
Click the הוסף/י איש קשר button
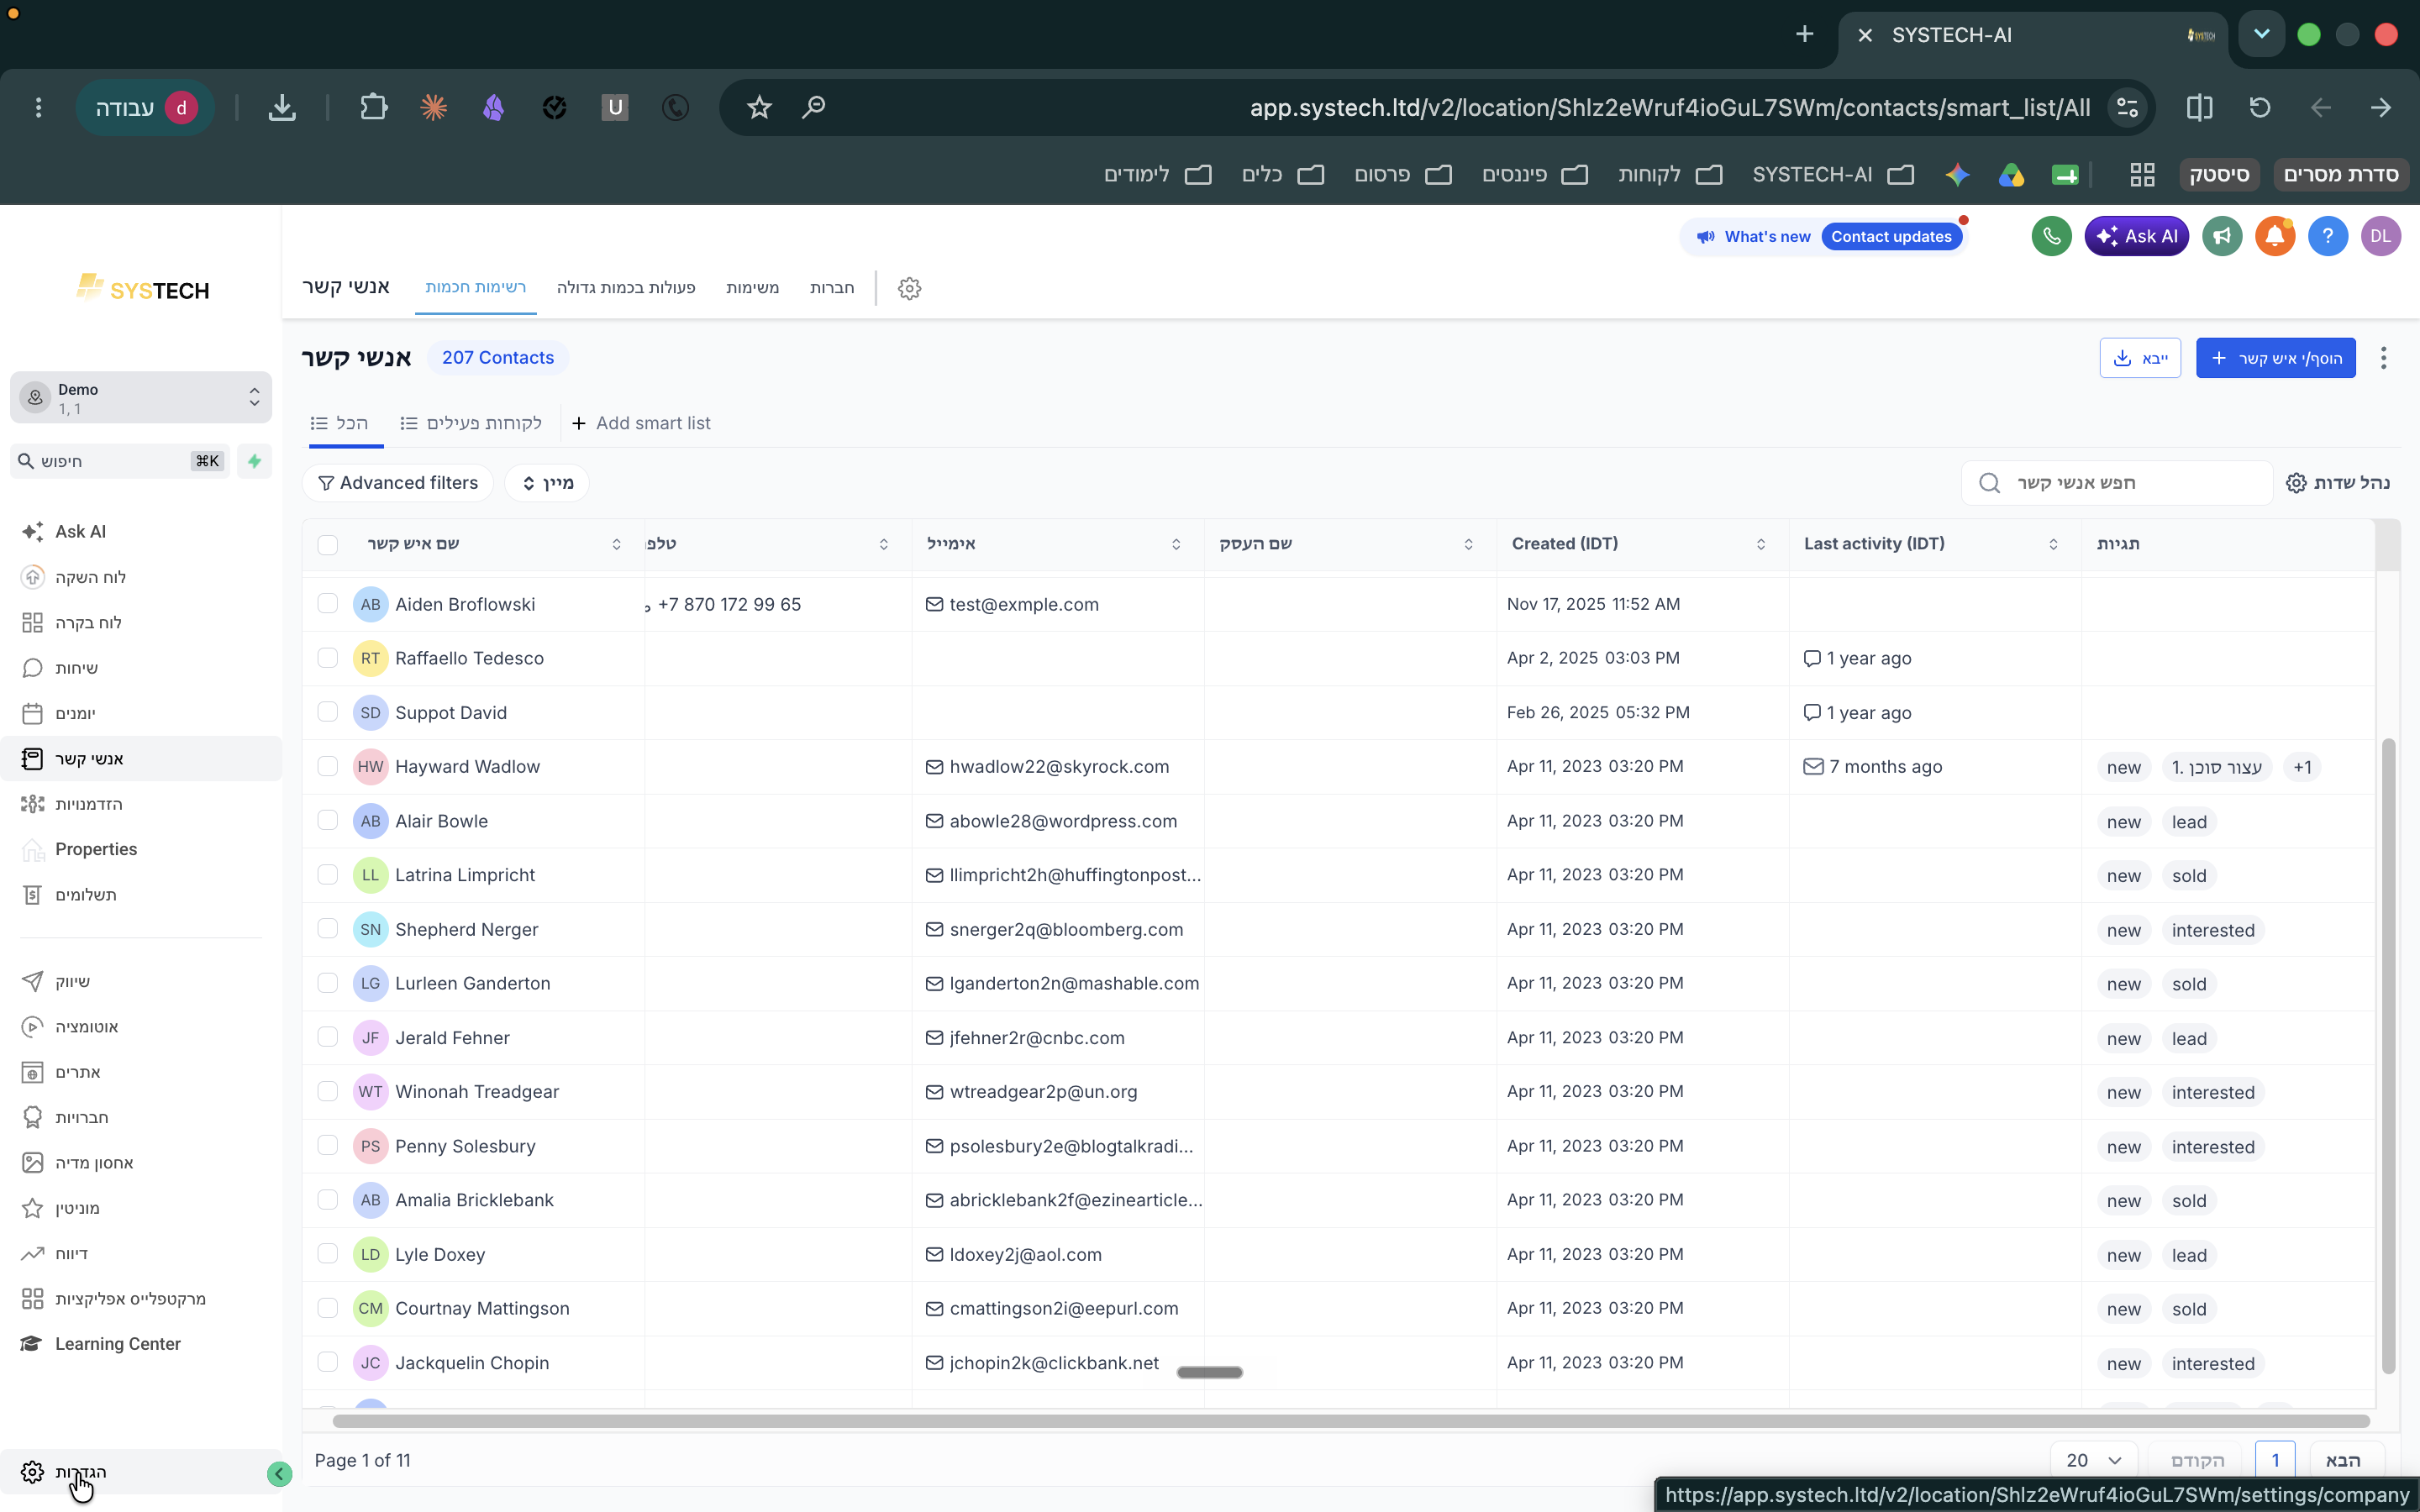2275,358
